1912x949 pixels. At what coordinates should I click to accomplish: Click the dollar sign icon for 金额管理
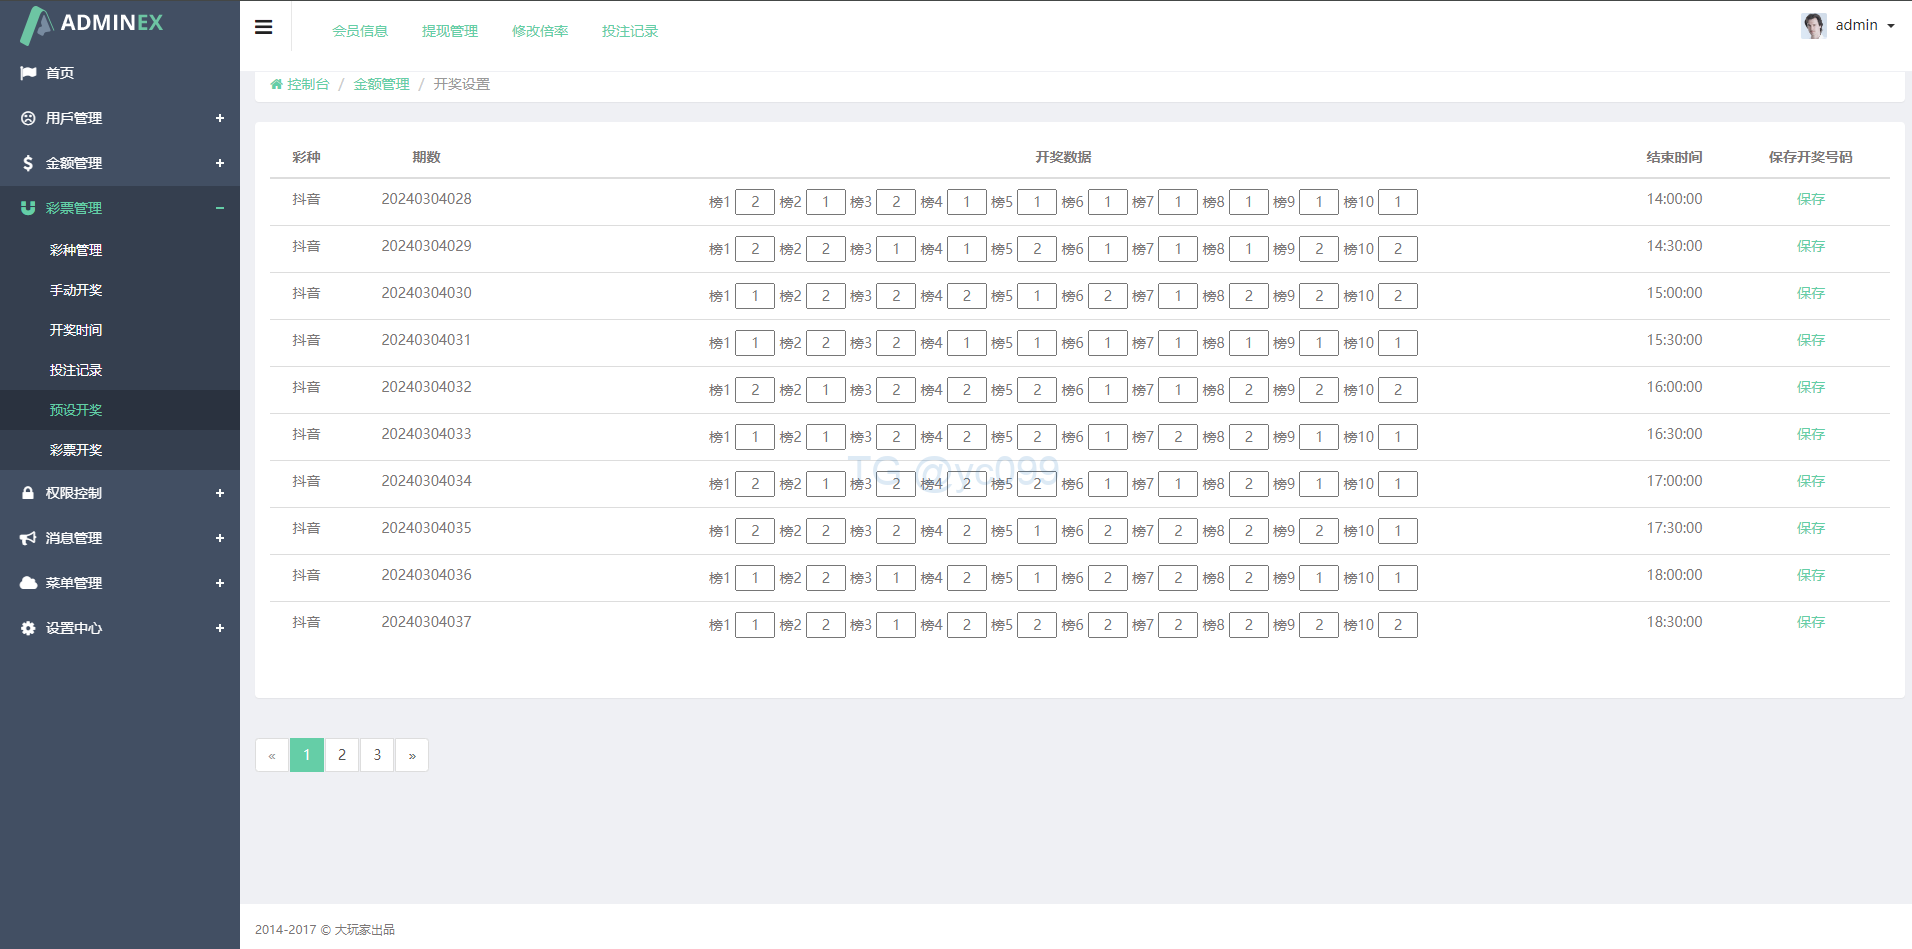(x=28, y=163)
